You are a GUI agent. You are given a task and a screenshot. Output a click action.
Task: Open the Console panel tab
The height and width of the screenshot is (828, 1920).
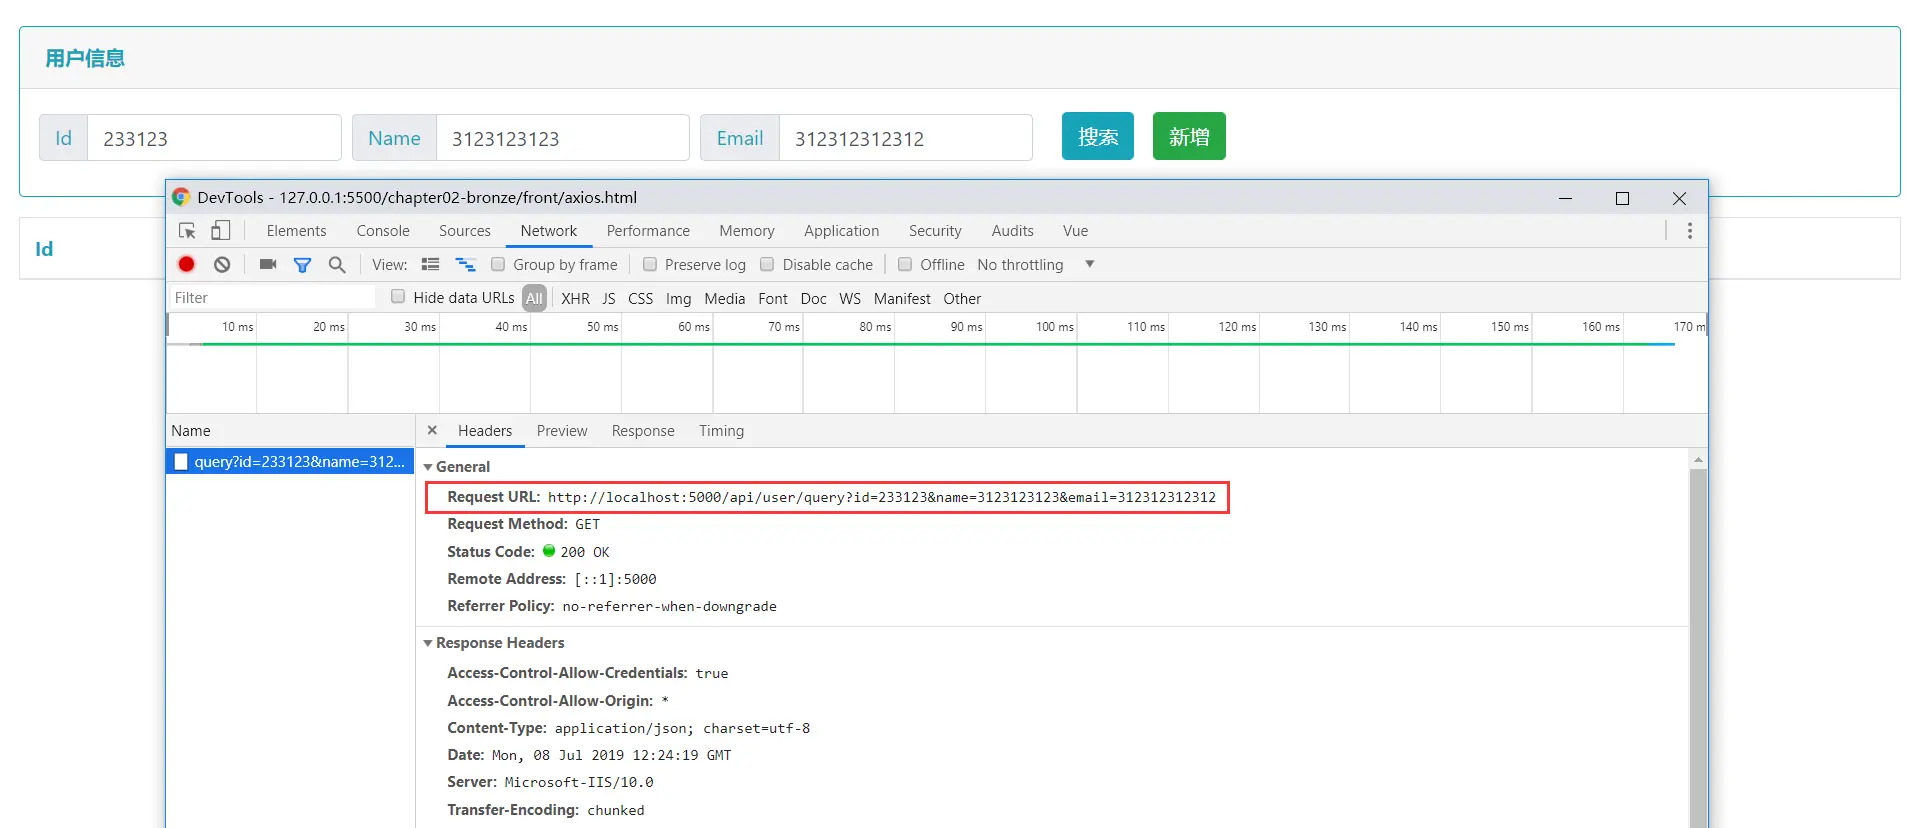pos(383,231)
